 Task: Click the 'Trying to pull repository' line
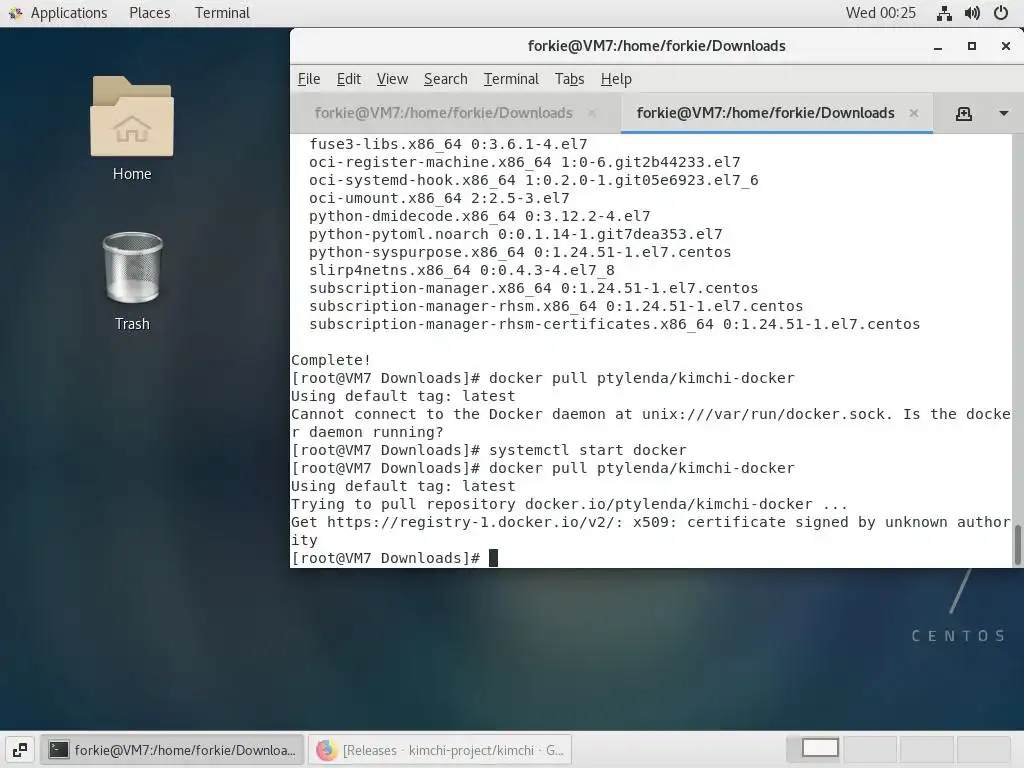click(569, 504)
